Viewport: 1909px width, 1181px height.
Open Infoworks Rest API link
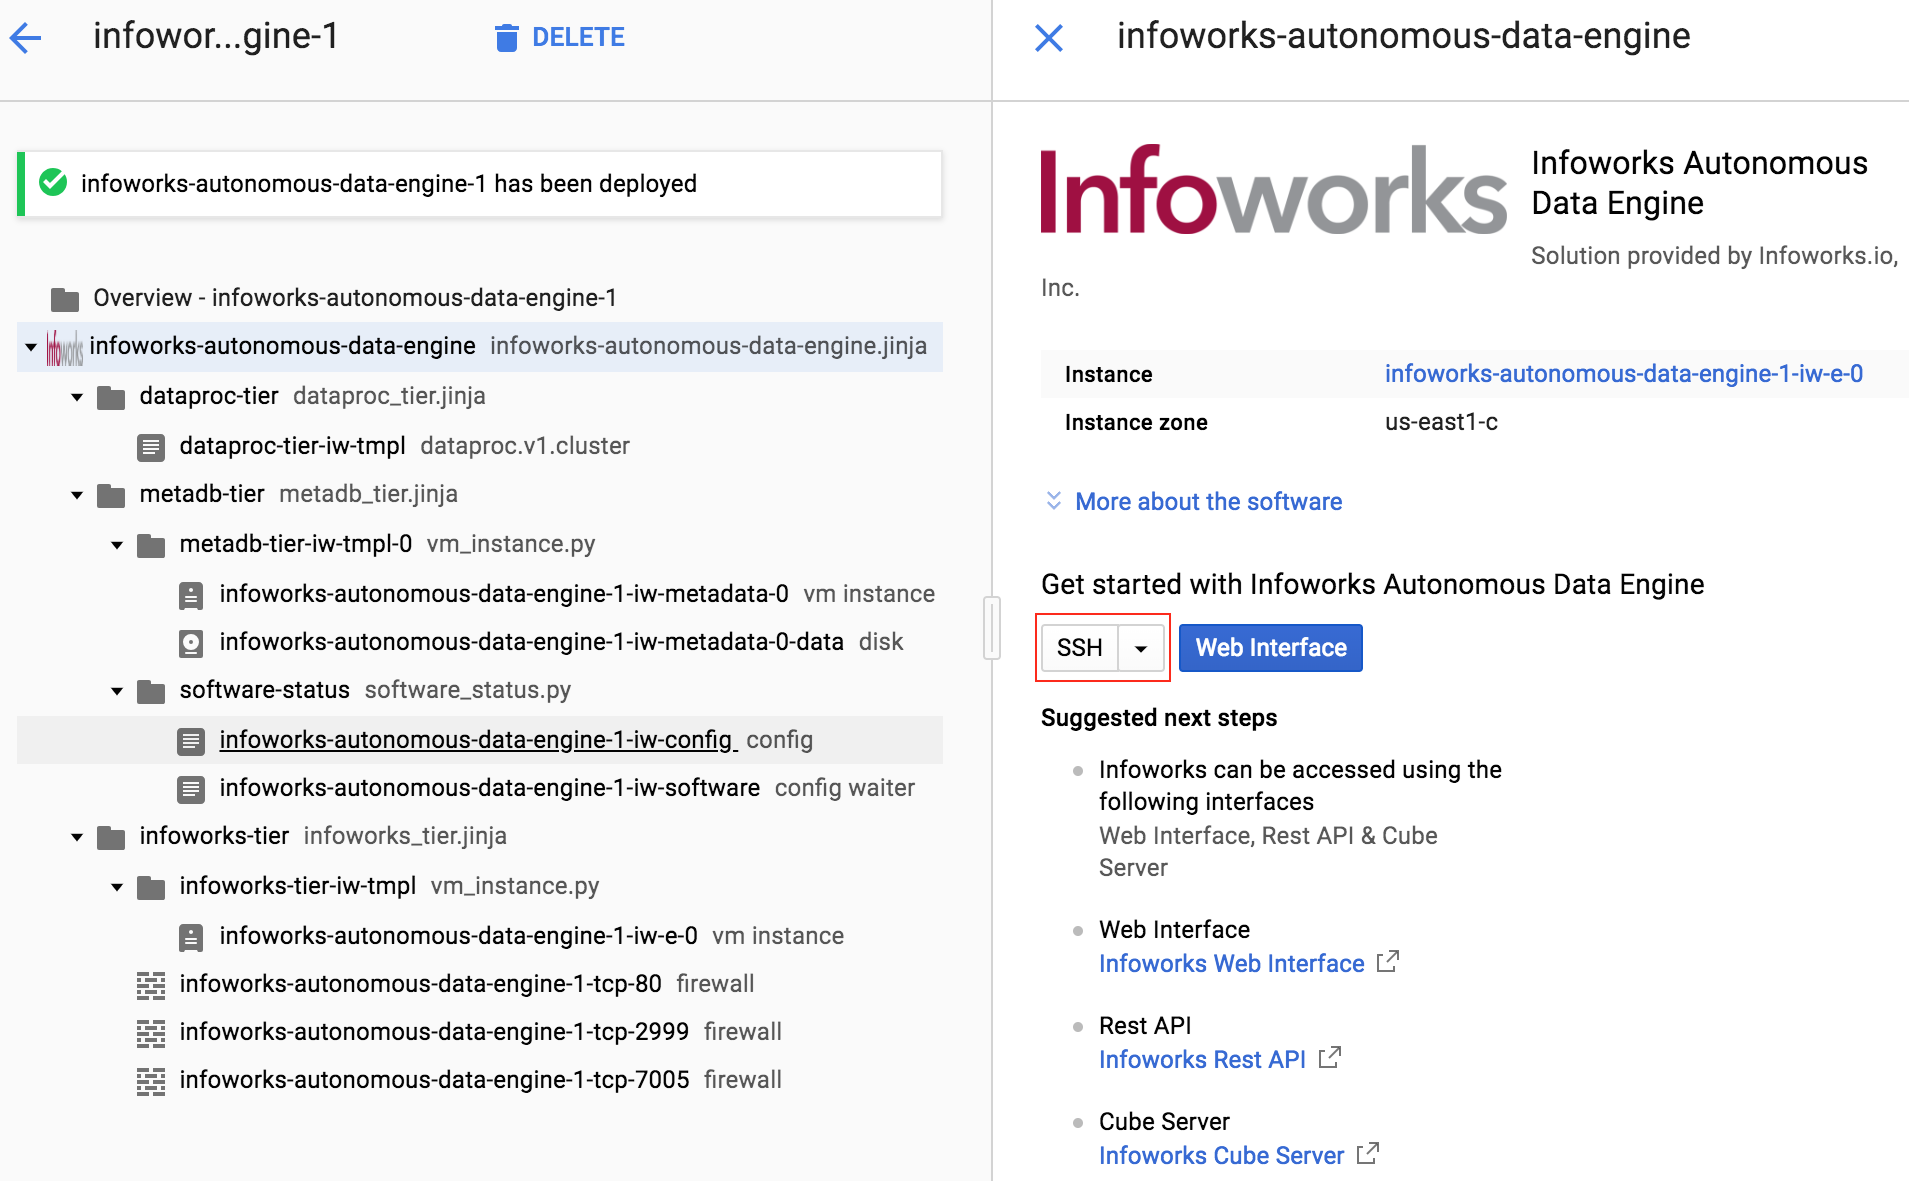point(1202,1059)
